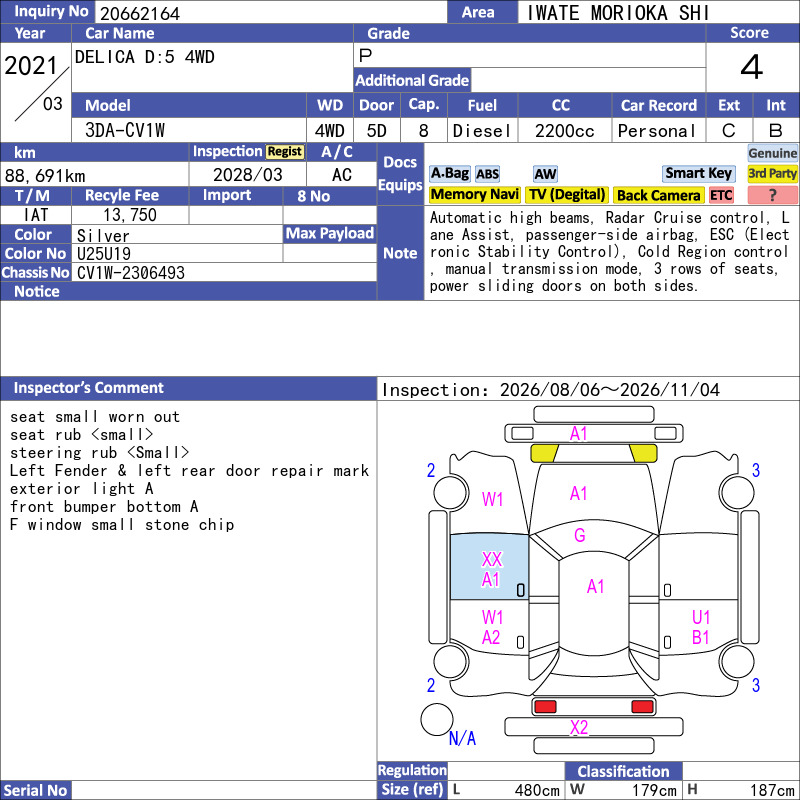This screenshot has width=800, height=800.
Task: Click the W1 mark above A2
Action: coord(493,617)
